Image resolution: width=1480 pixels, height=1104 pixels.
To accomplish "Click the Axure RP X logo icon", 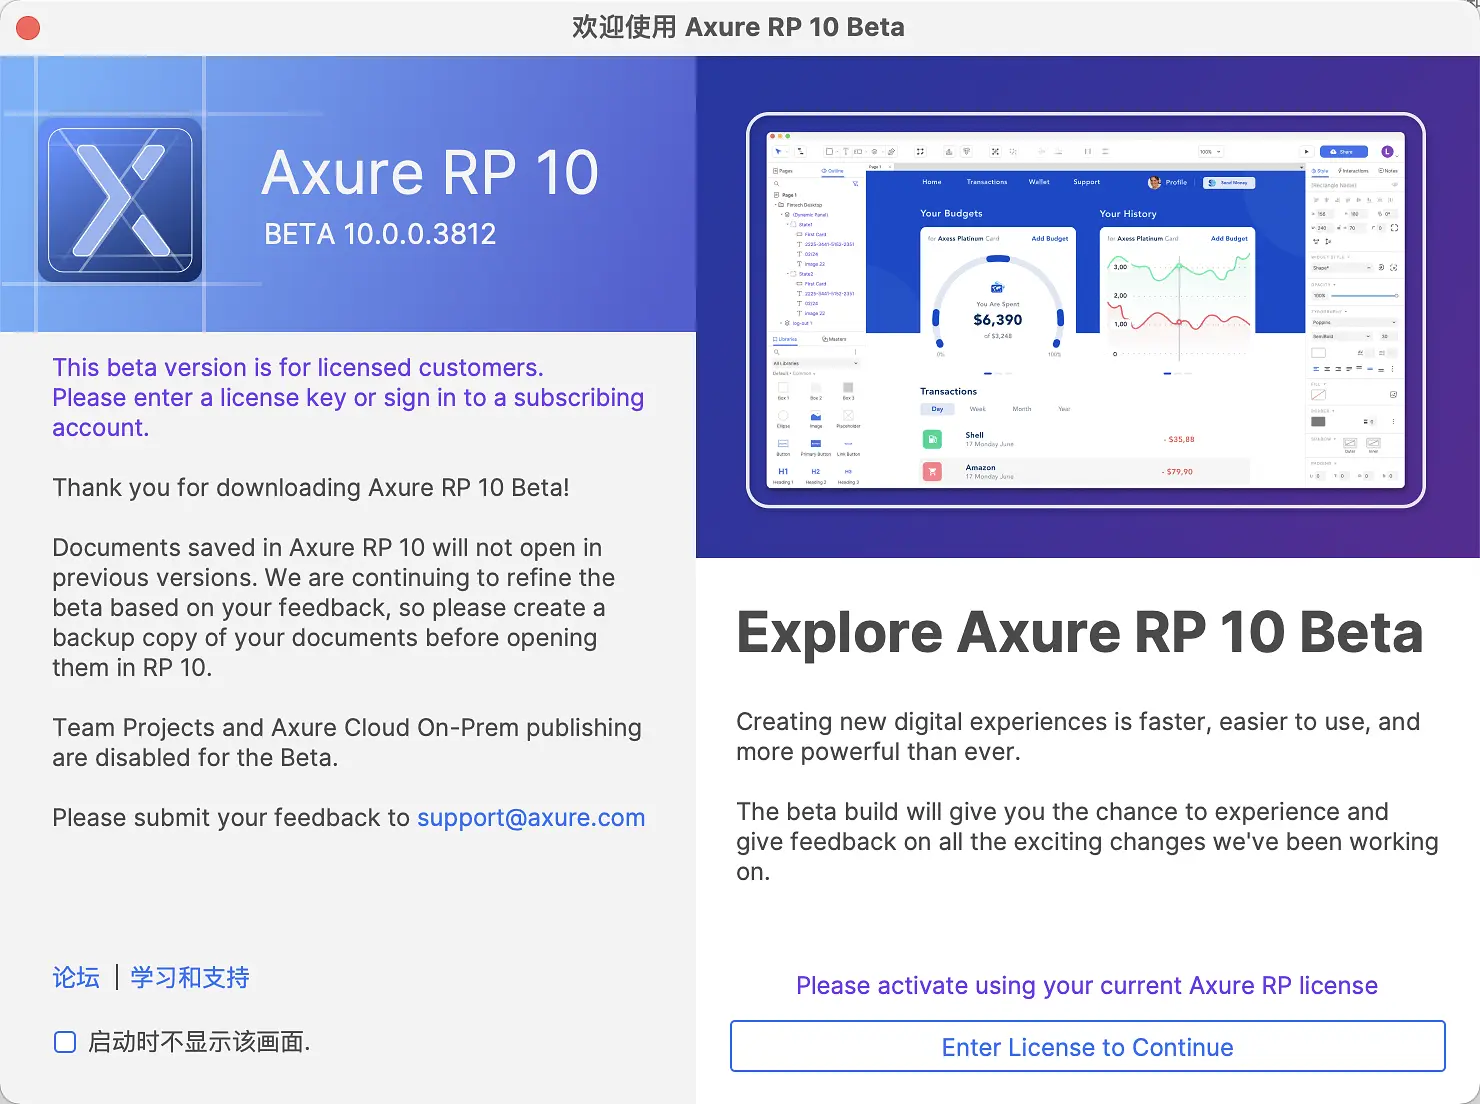I will pyautogui.click(x=118, y=198).
